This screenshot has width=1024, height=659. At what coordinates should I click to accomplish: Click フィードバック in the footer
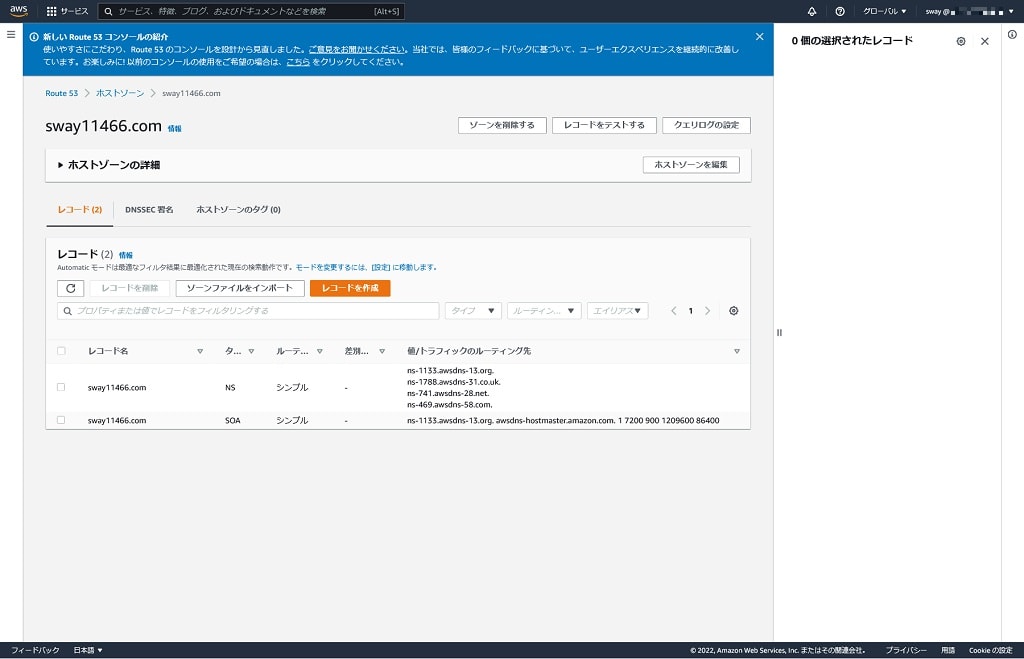35,650
